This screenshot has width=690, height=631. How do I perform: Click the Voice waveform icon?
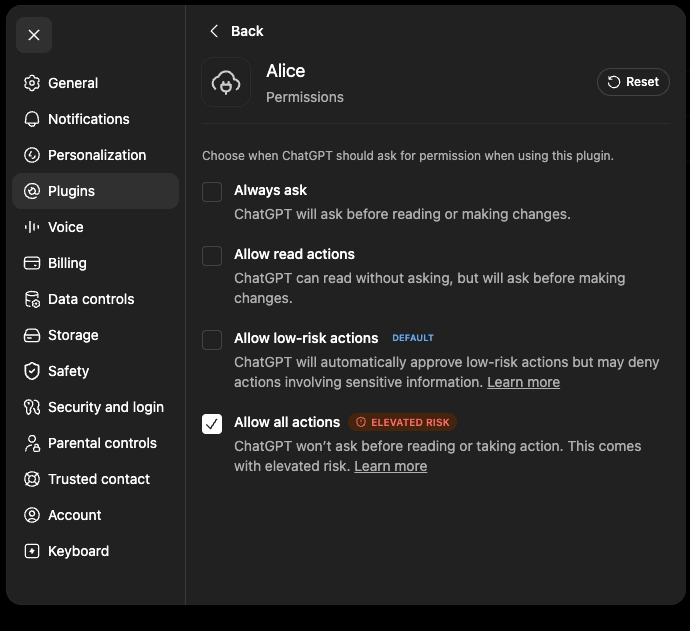click(x=32, y=227)
